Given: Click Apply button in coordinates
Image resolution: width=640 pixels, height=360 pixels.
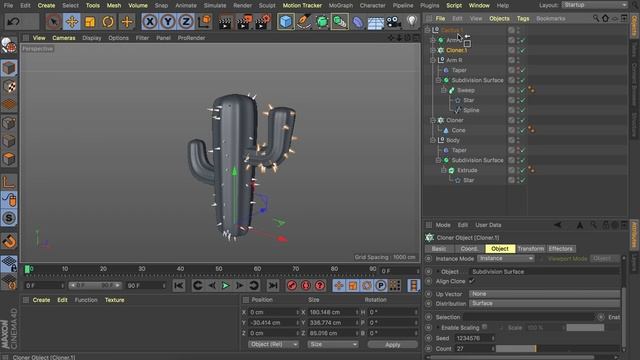Looking at the screenshot, I should 393,344.
